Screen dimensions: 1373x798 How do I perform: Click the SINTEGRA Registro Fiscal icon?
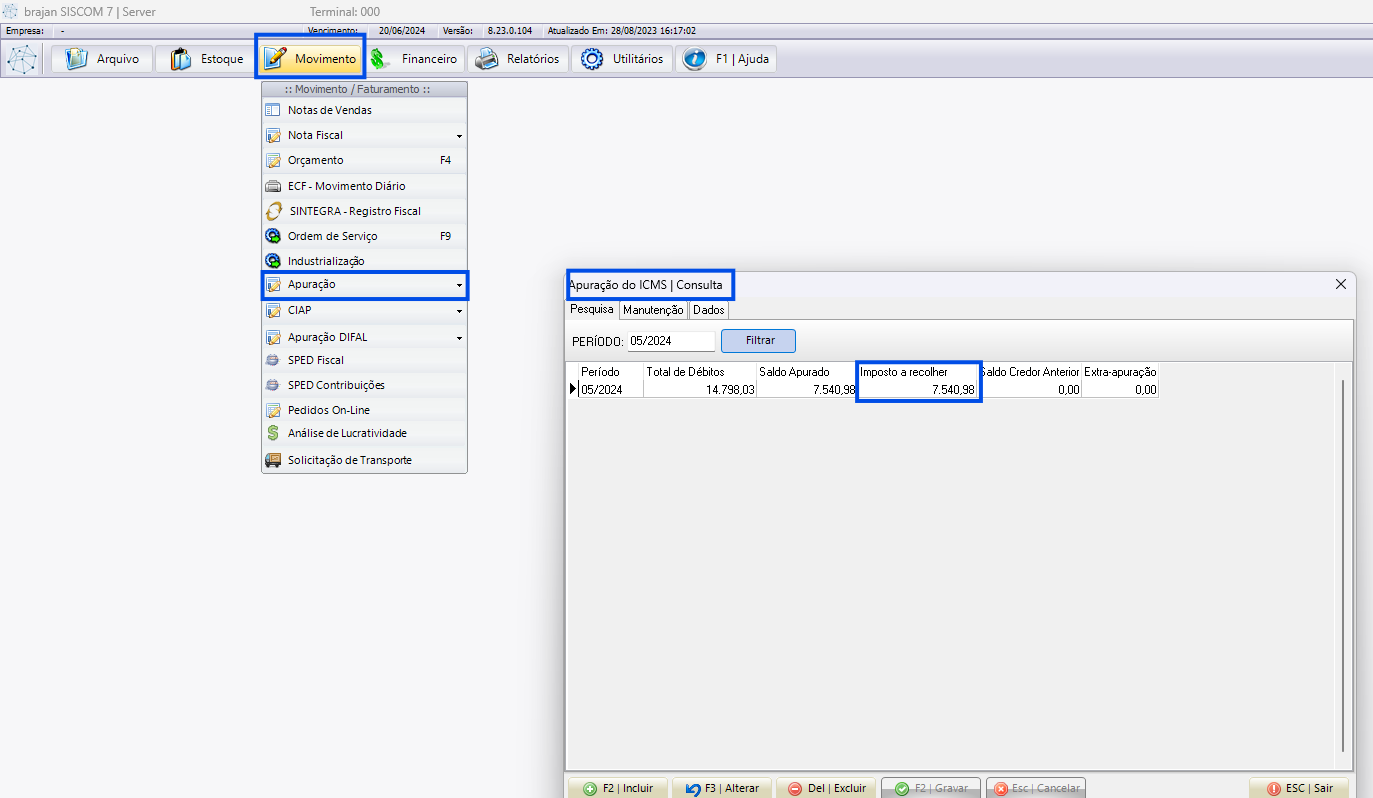(273, 211)
